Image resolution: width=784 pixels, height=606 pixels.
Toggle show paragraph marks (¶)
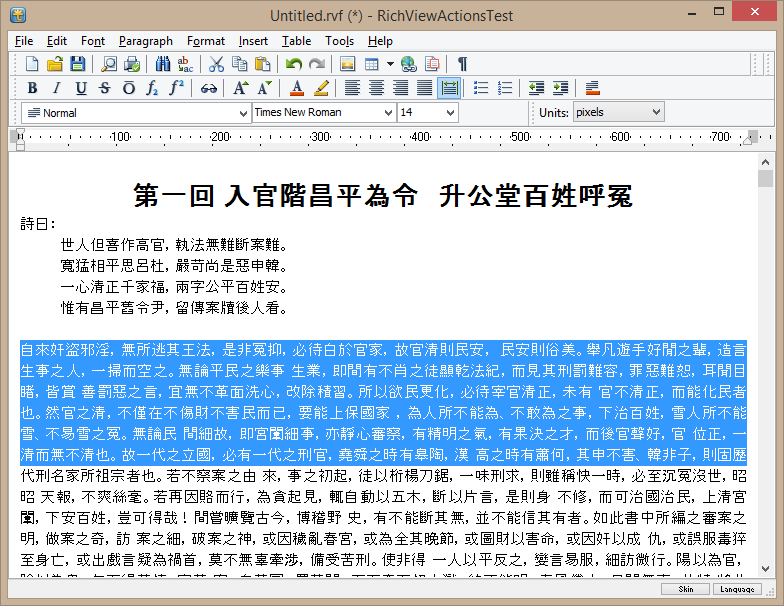coord(462,64)
